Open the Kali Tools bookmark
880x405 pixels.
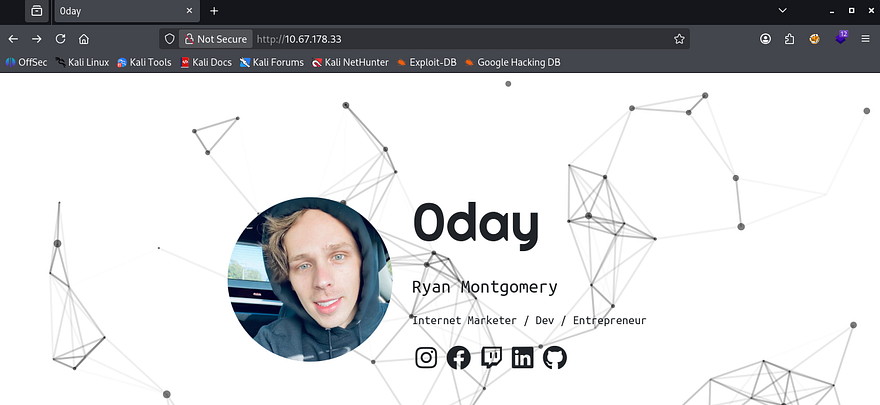click(144, 62)
